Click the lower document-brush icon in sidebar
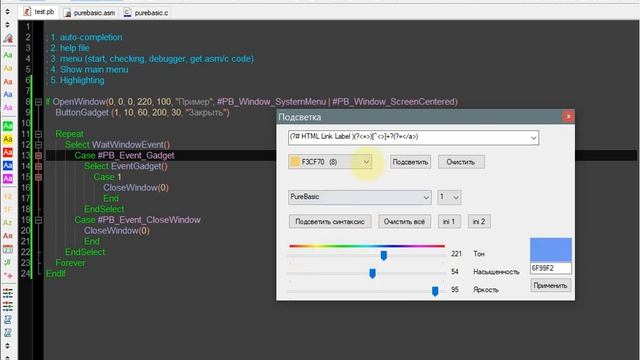640x360 pixels. pyautogui.click(x=8, y=333)
